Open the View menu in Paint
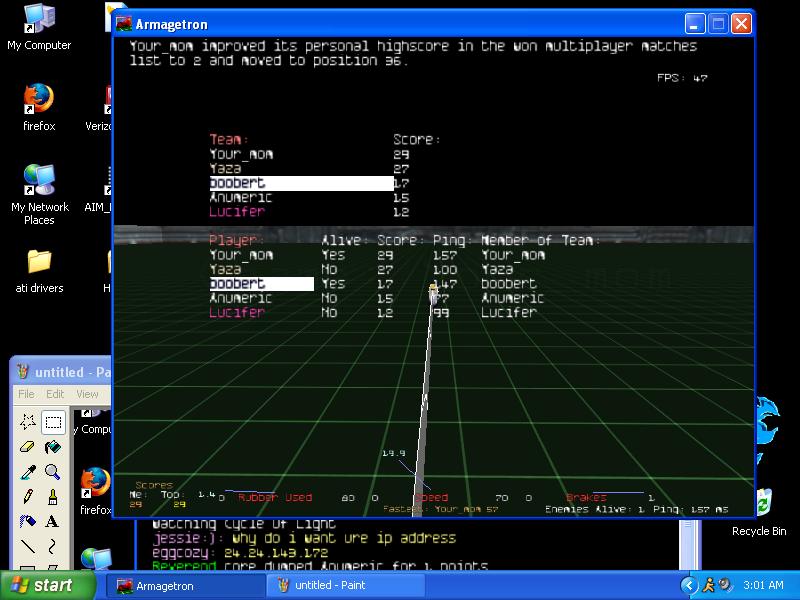Image resolution: width=800 pixels, height=600 pixels. point(88,394)
